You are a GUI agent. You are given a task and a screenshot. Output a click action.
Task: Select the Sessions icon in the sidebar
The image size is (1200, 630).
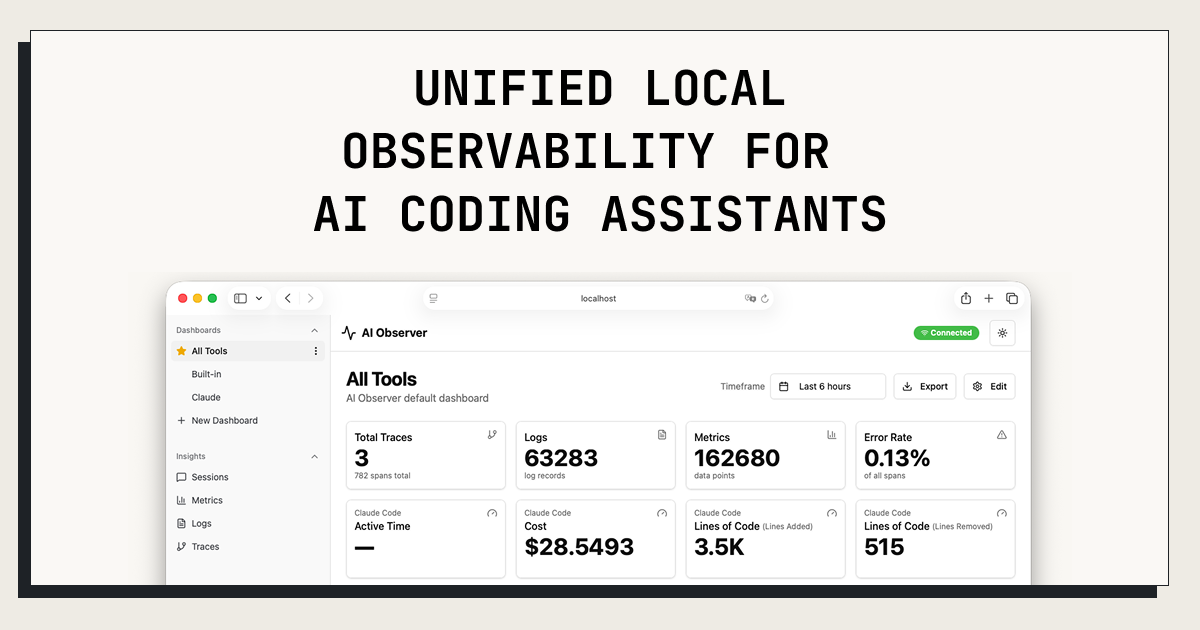180,477
